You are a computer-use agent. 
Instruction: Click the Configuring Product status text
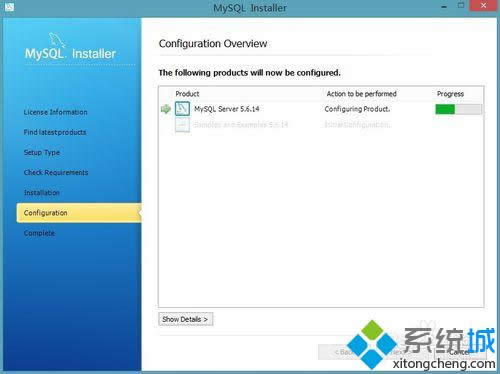[357, 109]
